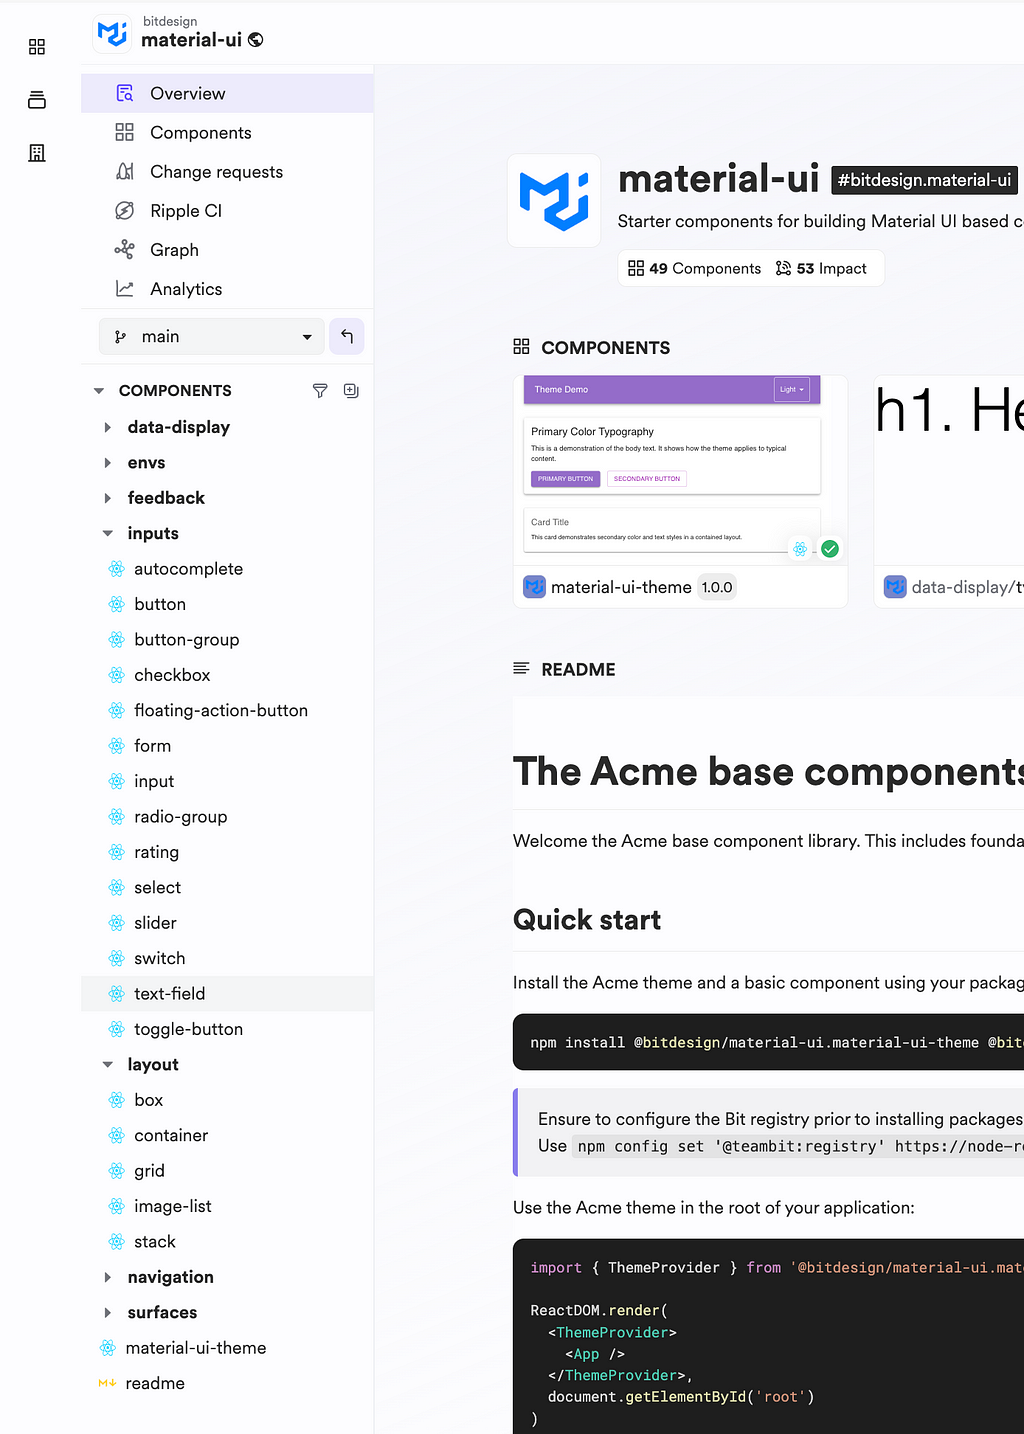Select the button-group component

227,640
